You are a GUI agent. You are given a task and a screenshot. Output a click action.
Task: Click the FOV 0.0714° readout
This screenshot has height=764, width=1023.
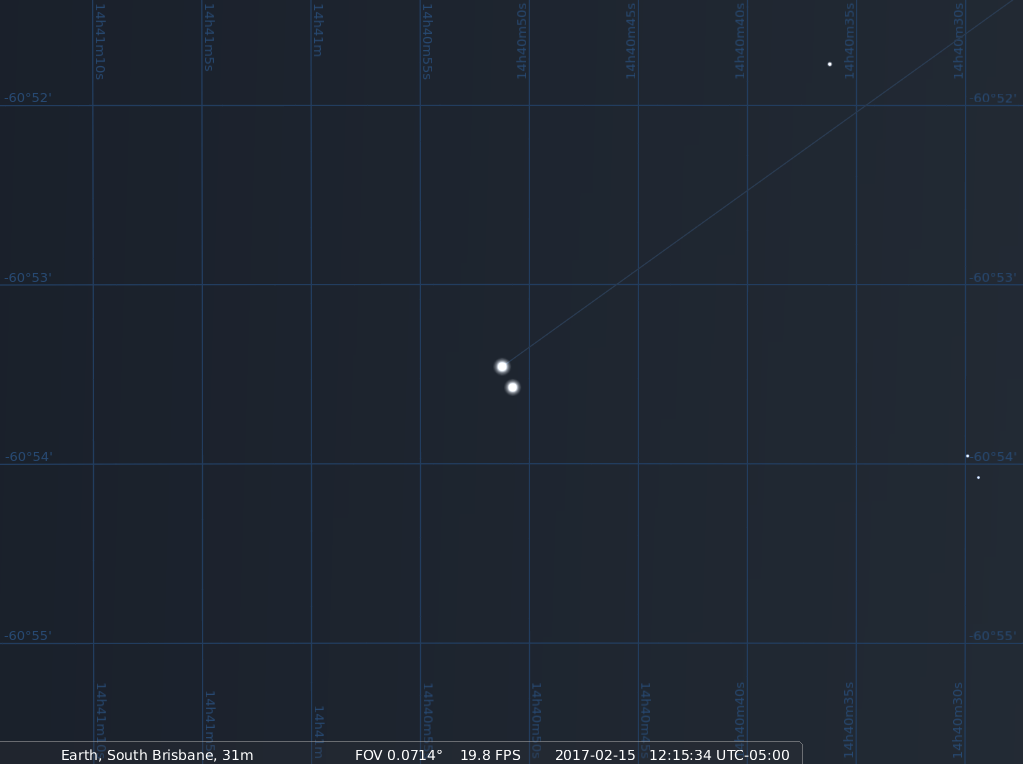tap(398, 755)
